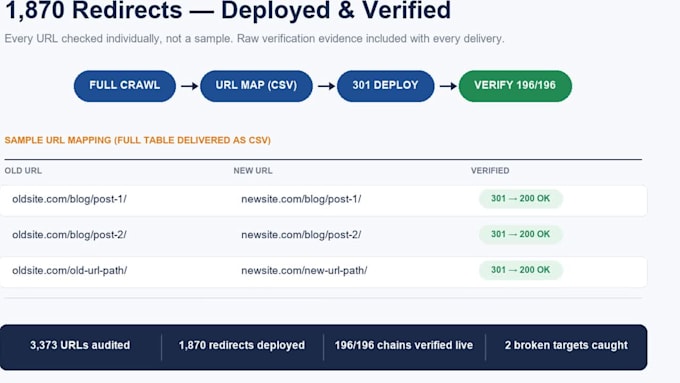Image resolution: width=680 pixels, height=383 pixels.
Task: Click the '3,373 URLs audited' stat
Action: click(80, 345)
